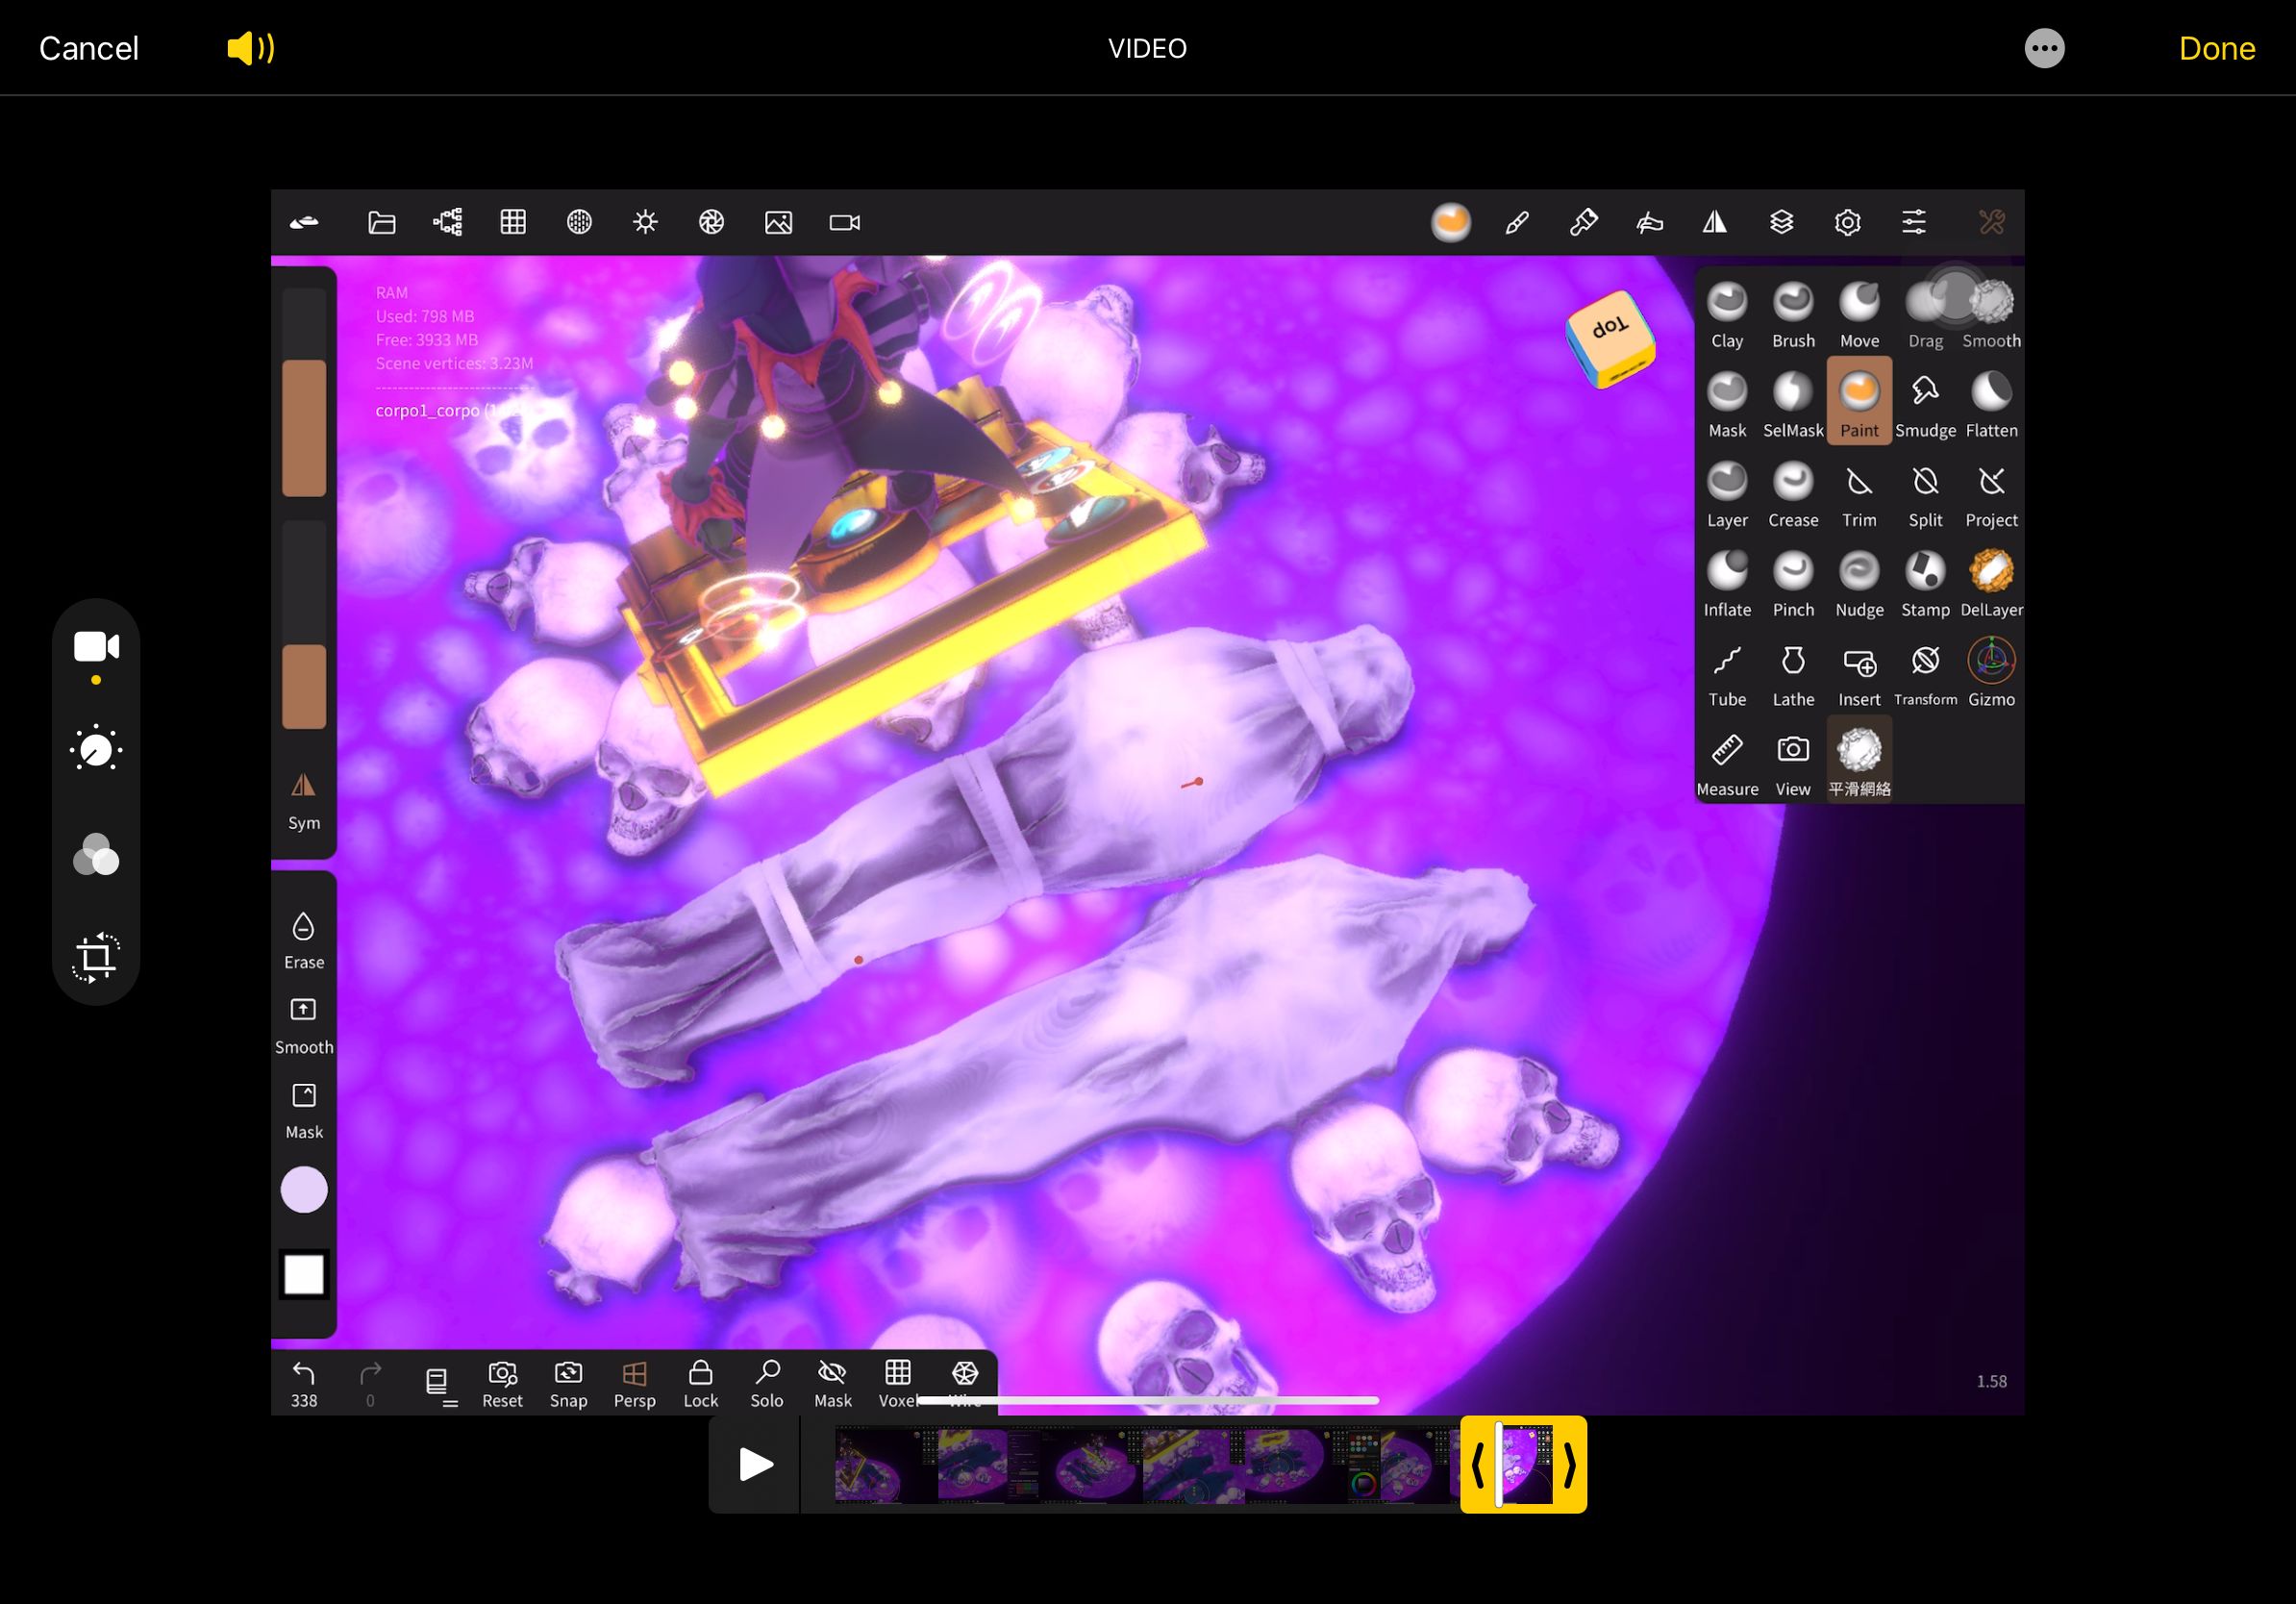Click the white square alpha swatch
The image size is (2296, 1604).
pos(304,1275)
